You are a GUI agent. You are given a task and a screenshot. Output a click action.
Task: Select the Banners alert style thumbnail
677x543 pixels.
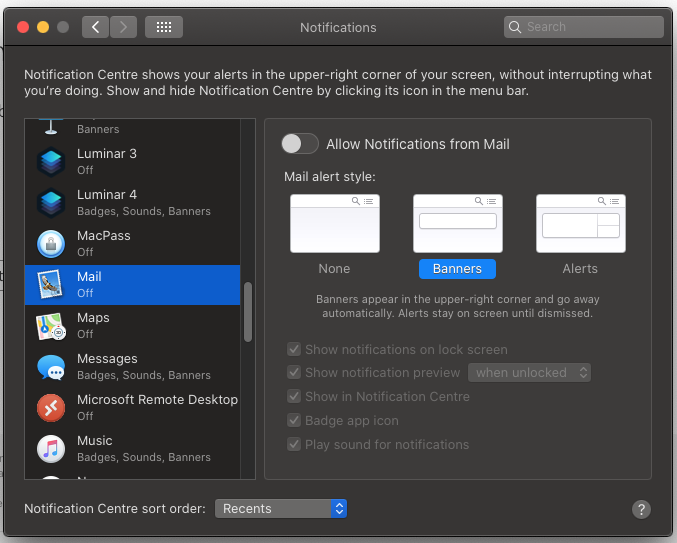coord(458,223)
